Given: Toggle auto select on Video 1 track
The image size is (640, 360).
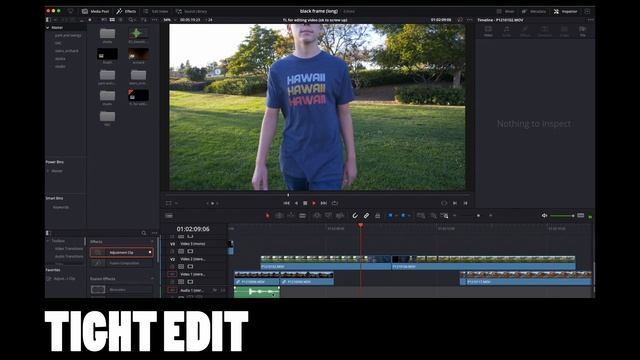Looking at the screenshot, I should click(181, 282).
